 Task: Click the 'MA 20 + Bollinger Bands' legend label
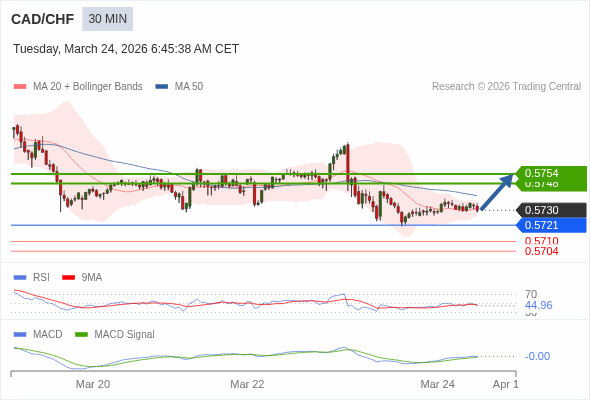click(88, 87)
